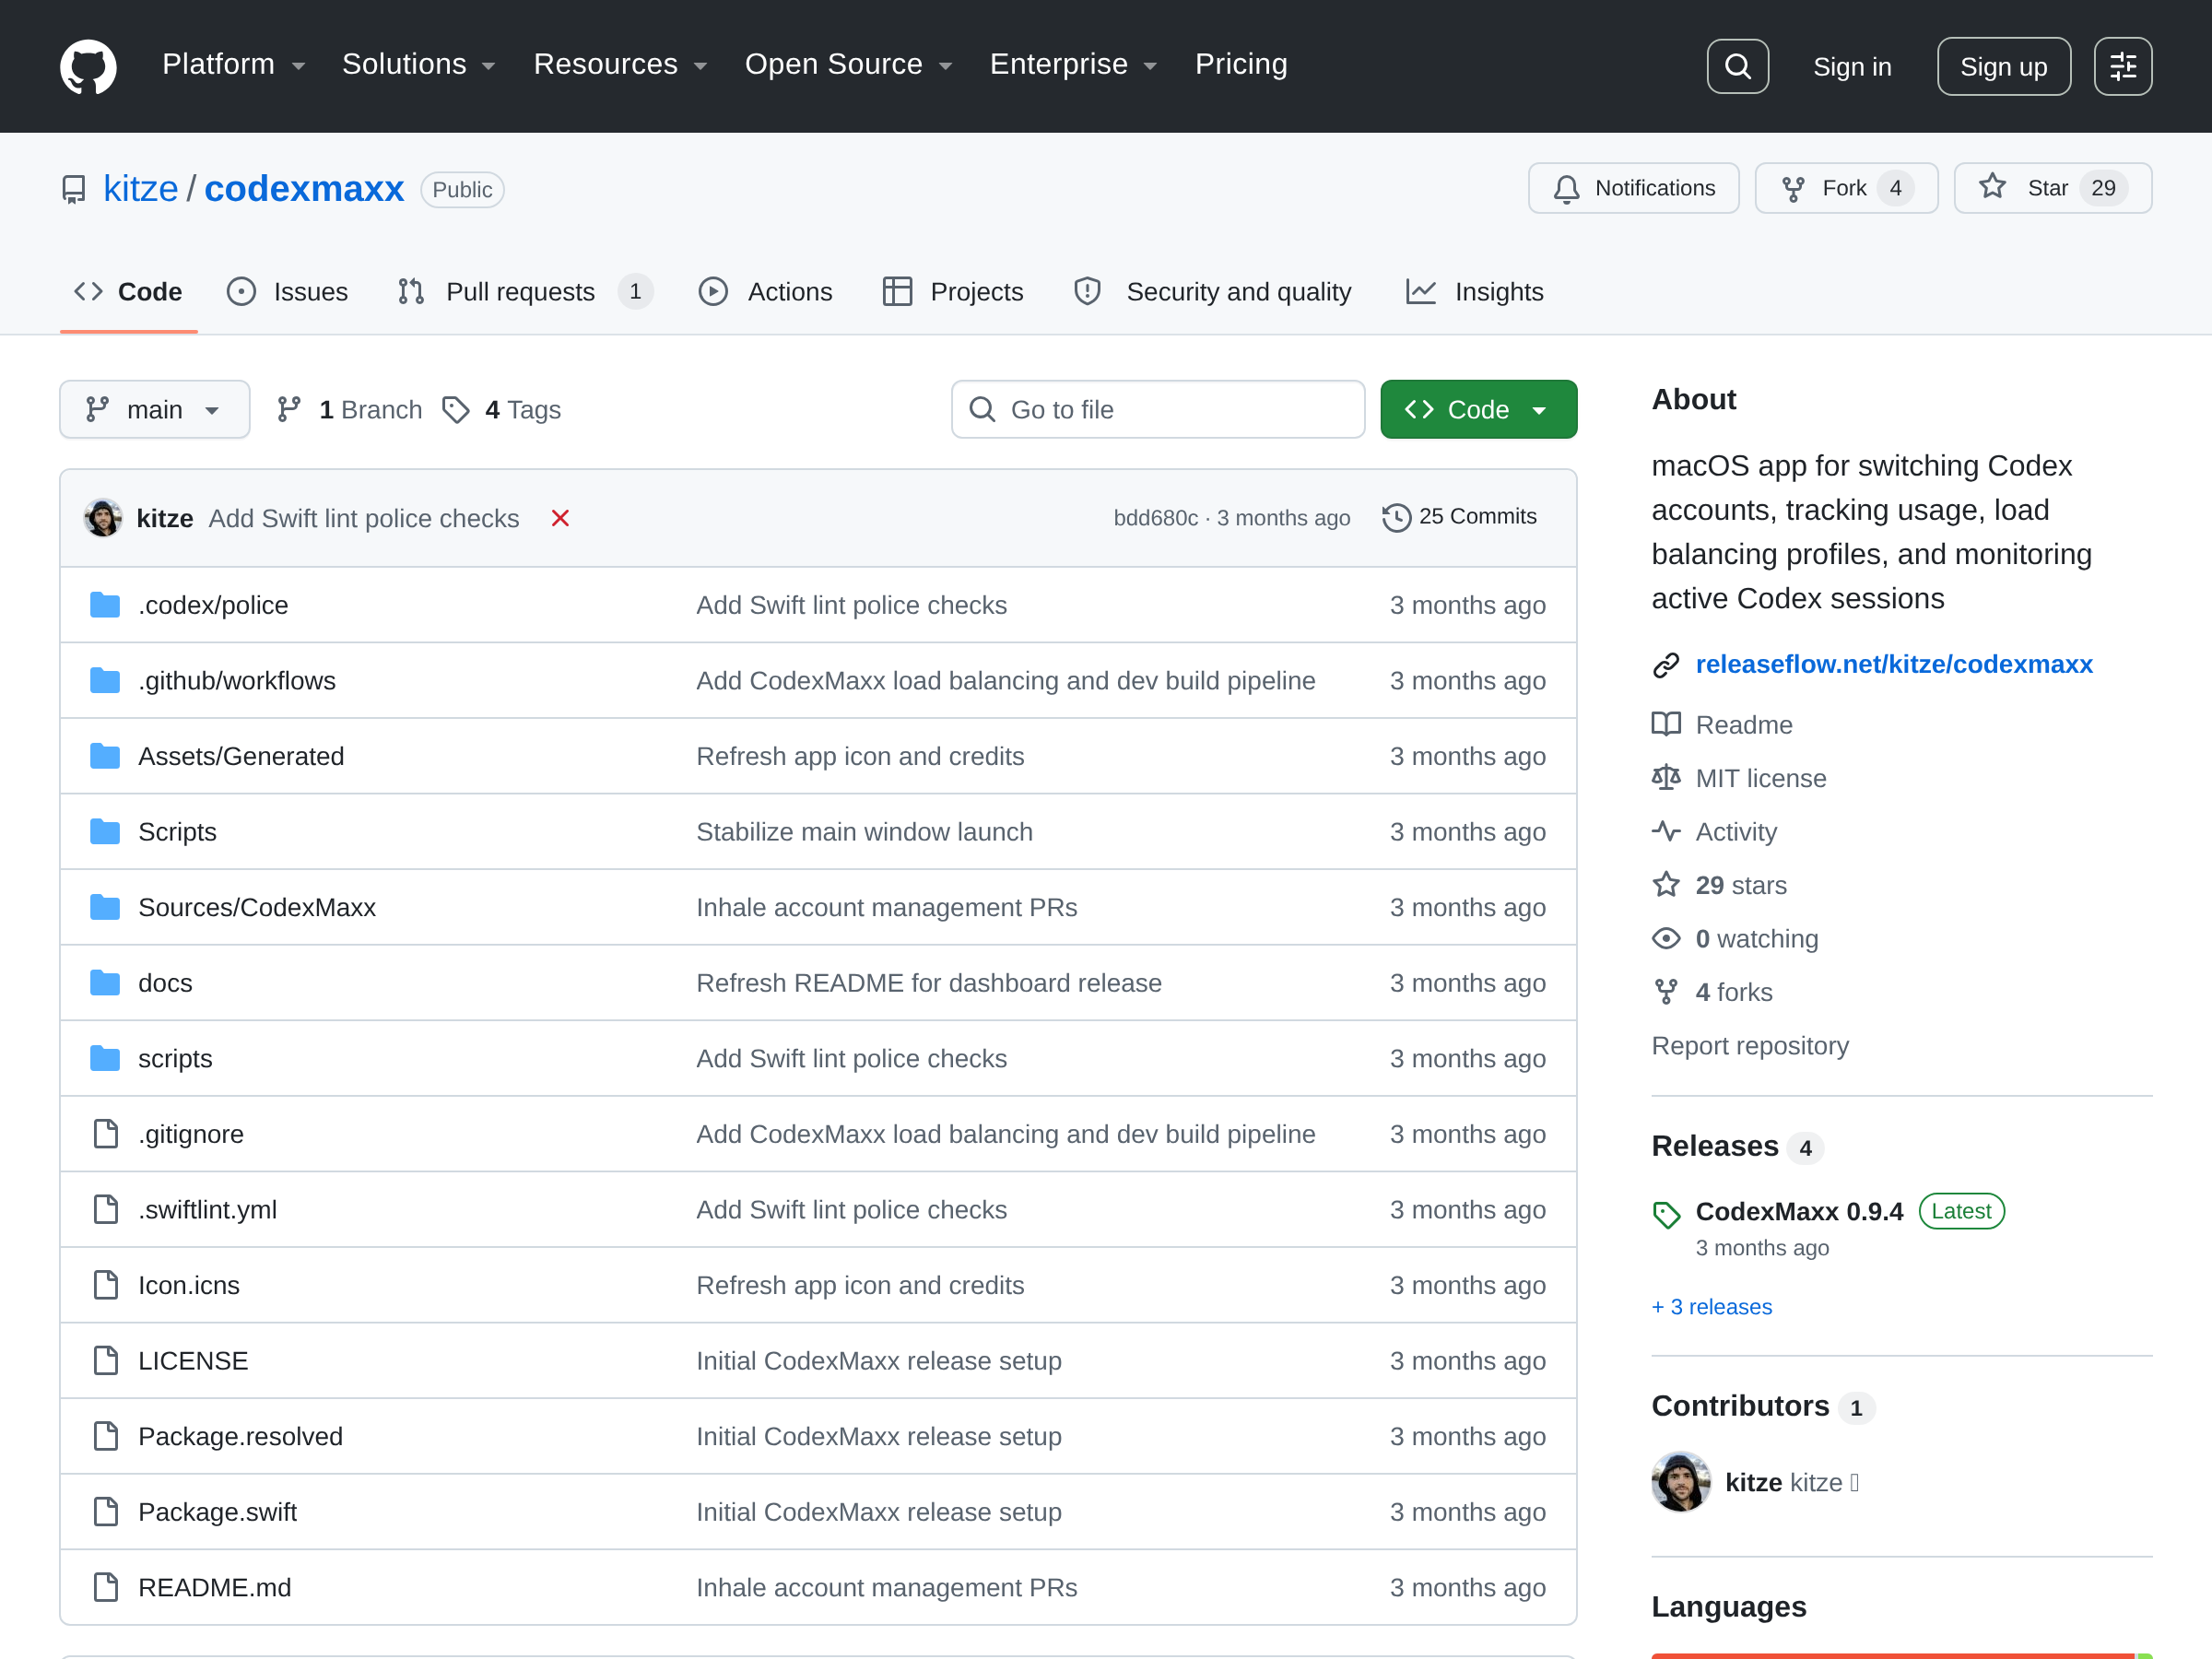Click the Notifications bell icon
The width and height of the screenshot is (2212, 1659).
click(x=1566, y=188)
